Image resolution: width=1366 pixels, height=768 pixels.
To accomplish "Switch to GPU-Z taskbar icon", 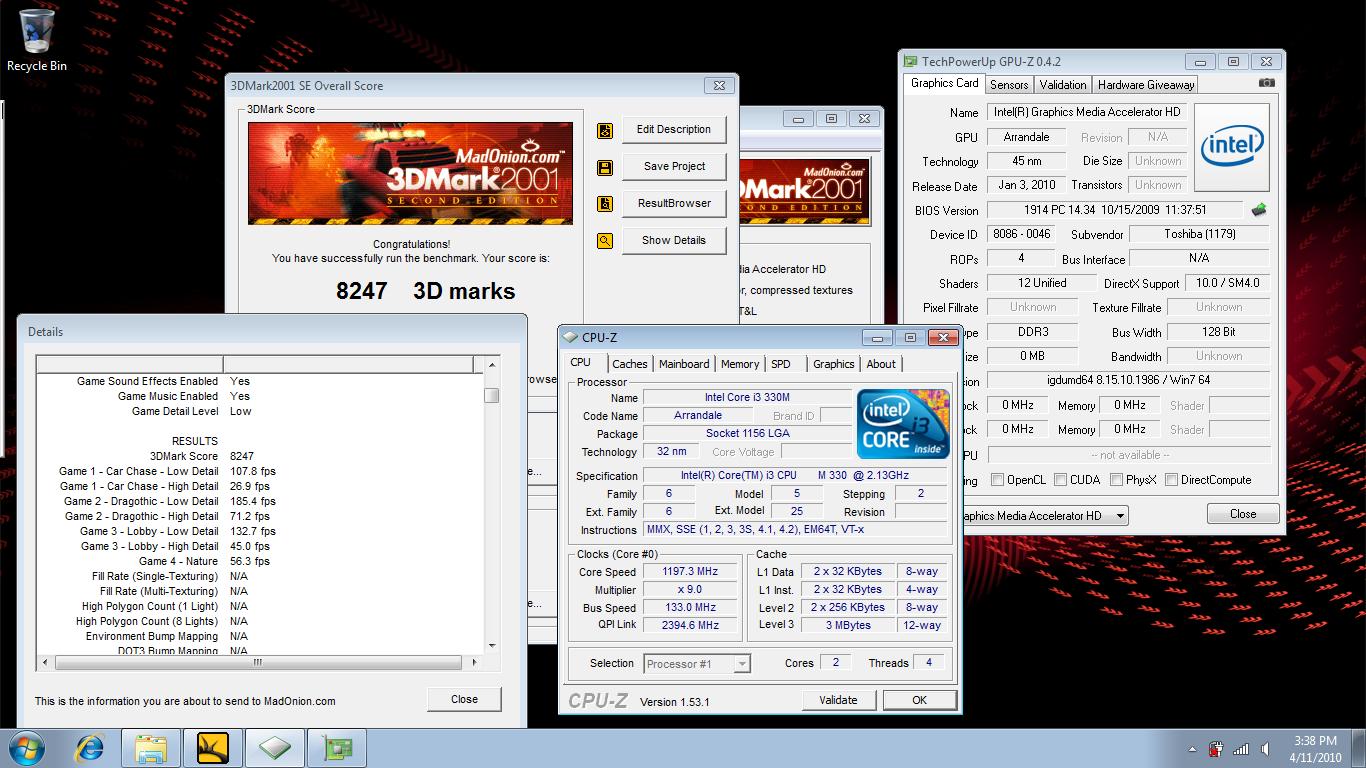I will [x=337, y=748].
